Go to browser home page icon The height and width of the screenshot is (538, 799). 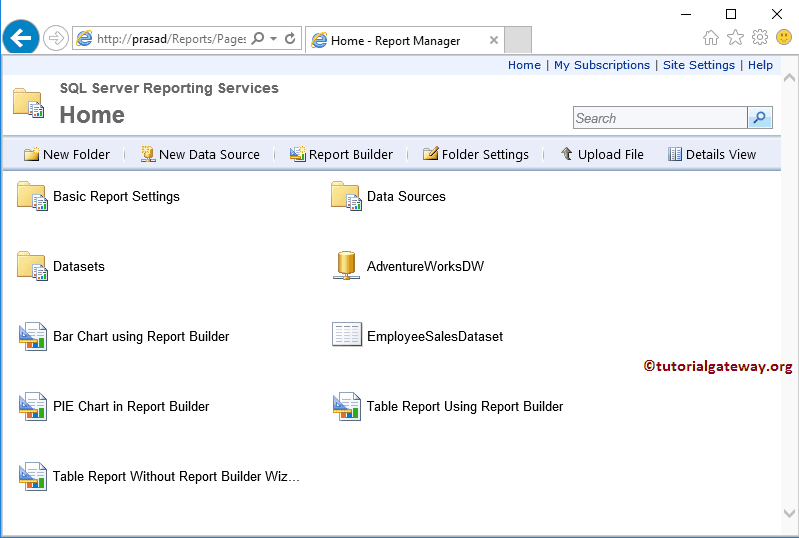click(711, 38)
